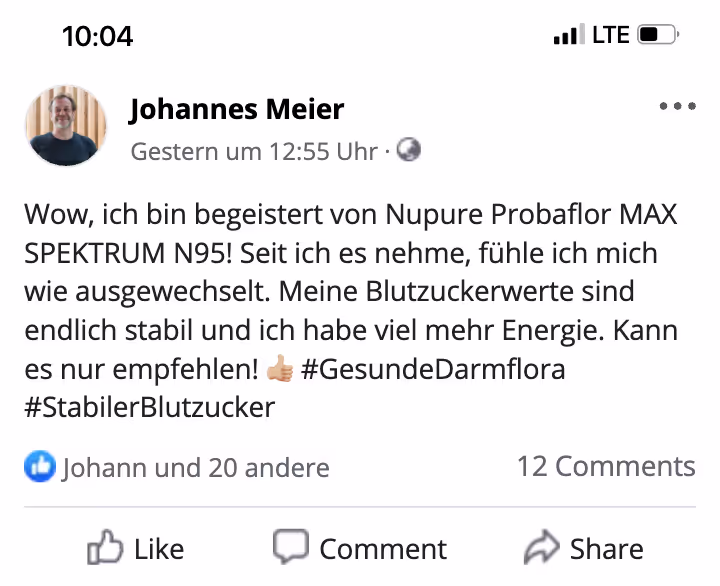Open the three-dot post options menu
Image resolution: width=720 pixels, height=586 pixels.
(x=677, y=106)
